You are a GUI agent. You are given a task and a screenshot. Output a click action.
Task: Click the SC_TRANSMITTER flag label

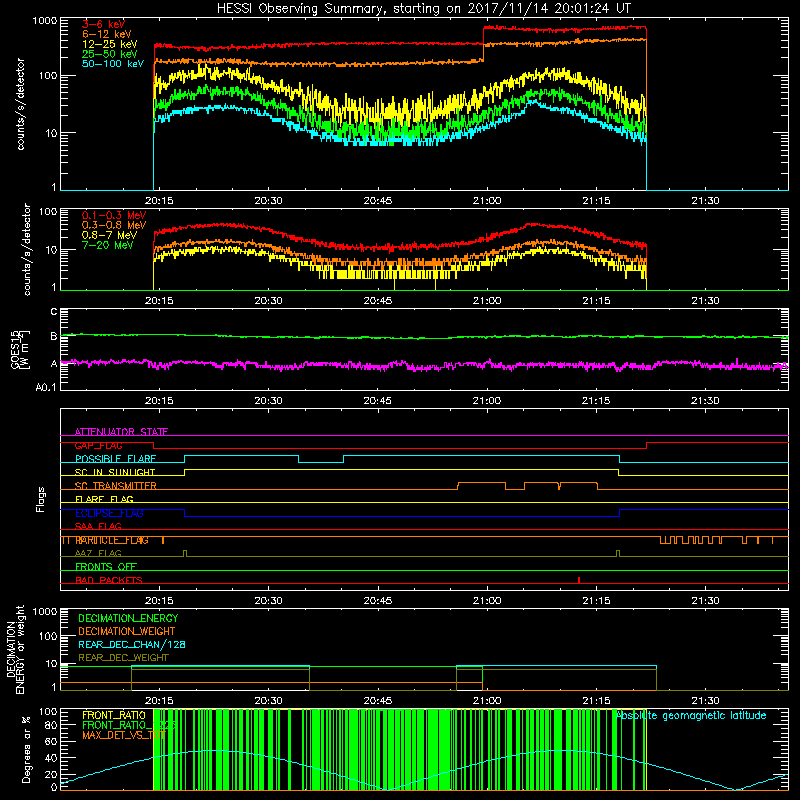[x=115, y=486]
